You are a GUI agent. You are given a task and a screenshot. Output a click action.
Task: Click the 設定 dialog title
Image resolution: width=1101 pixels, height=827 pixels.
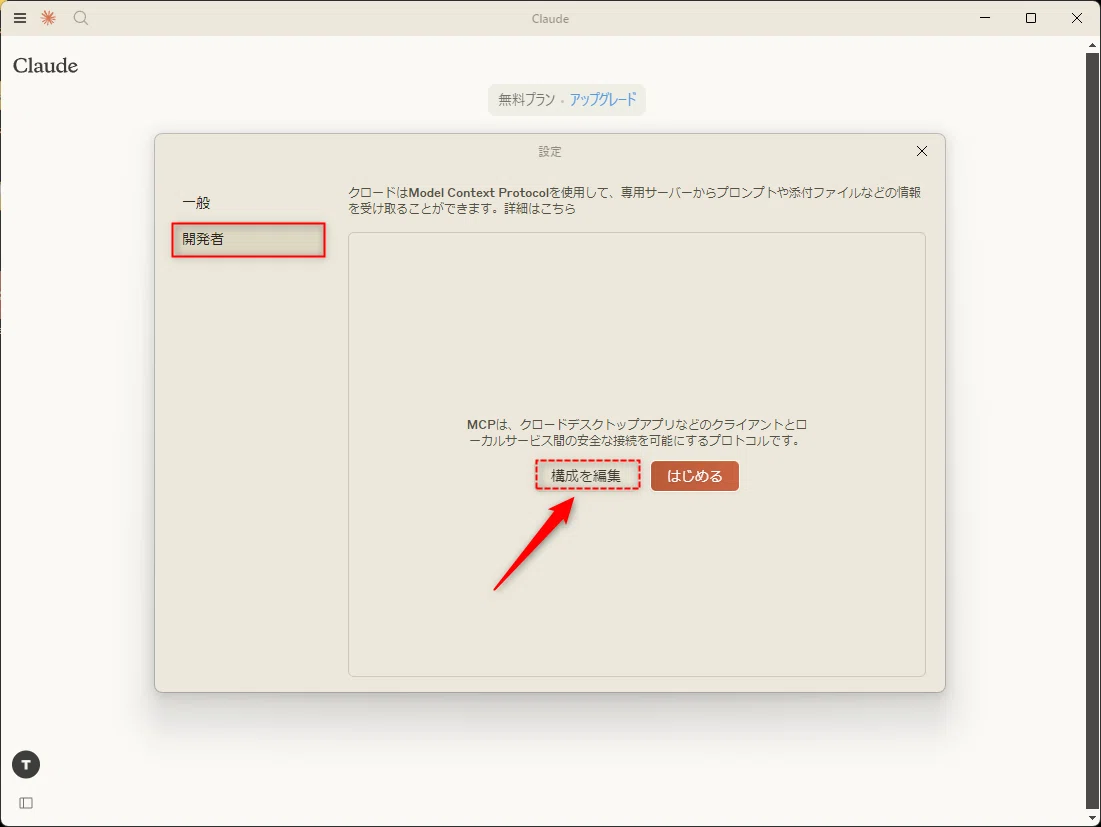(550, 152)
